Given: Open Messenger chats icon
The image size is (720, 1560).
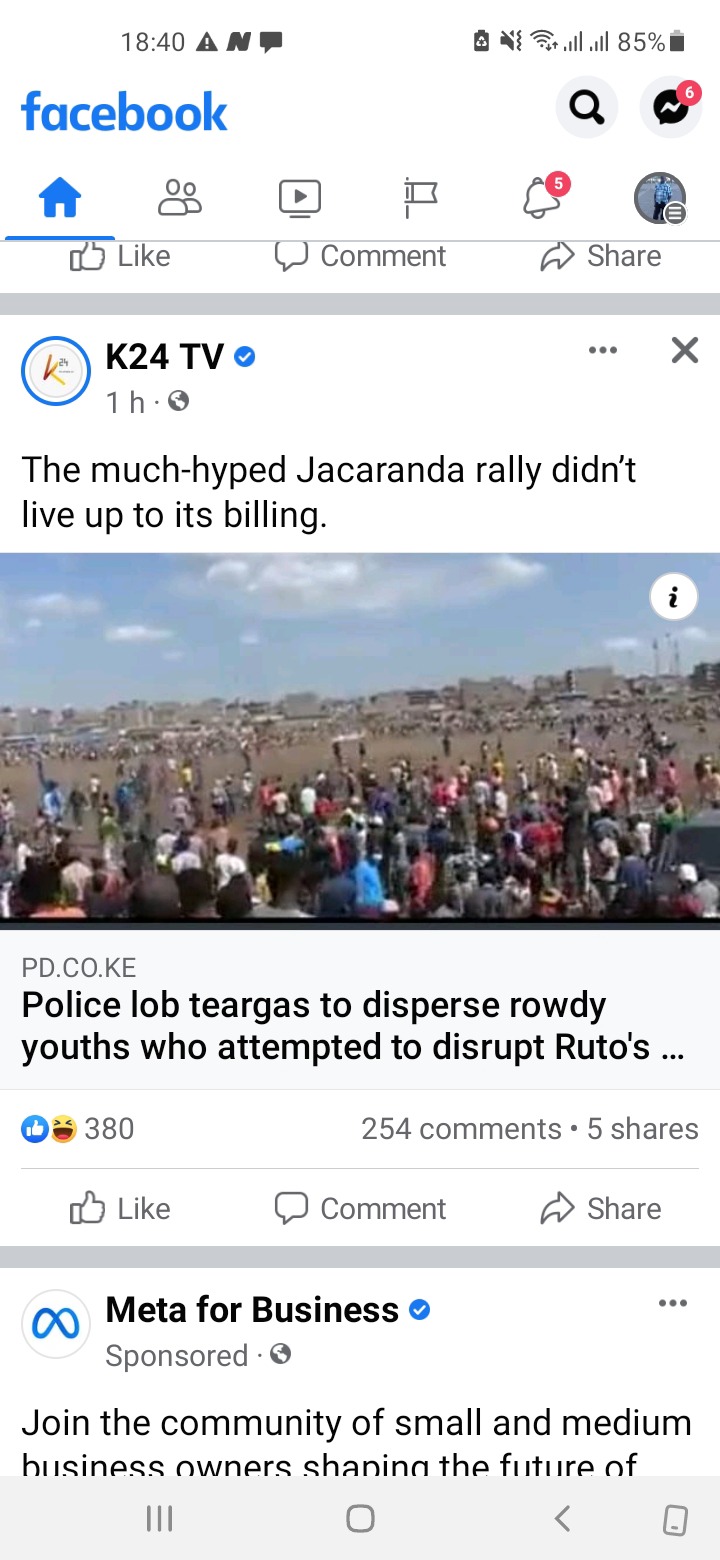Looking at the screenshot, I should [x=671, y=107].
